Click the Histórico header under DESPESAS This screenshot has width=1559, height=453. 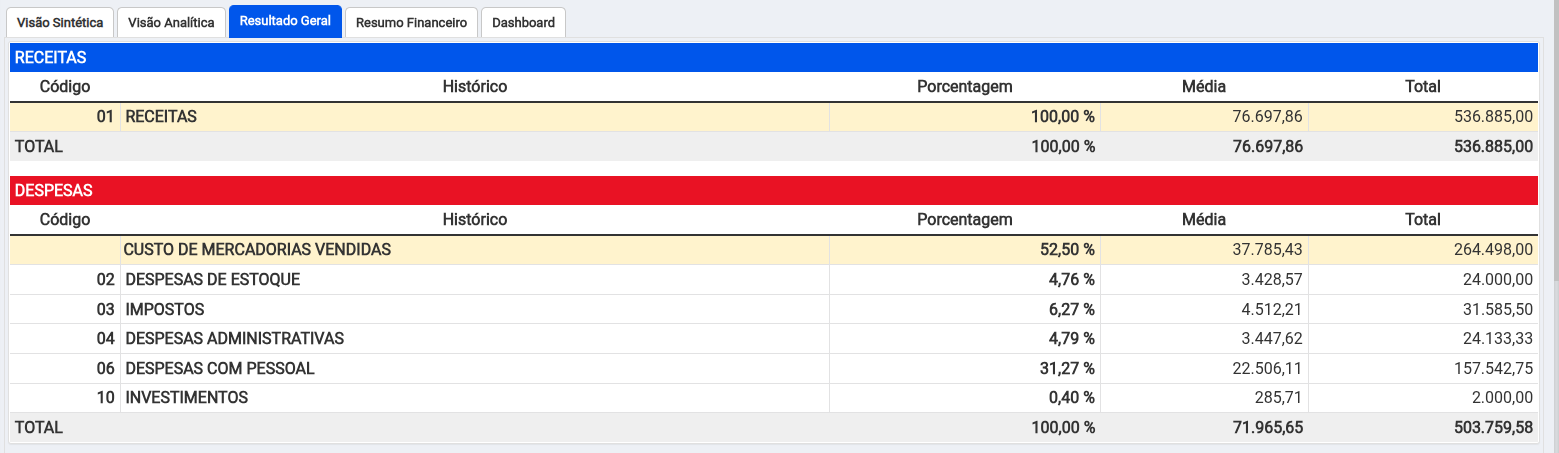(474, 219)
